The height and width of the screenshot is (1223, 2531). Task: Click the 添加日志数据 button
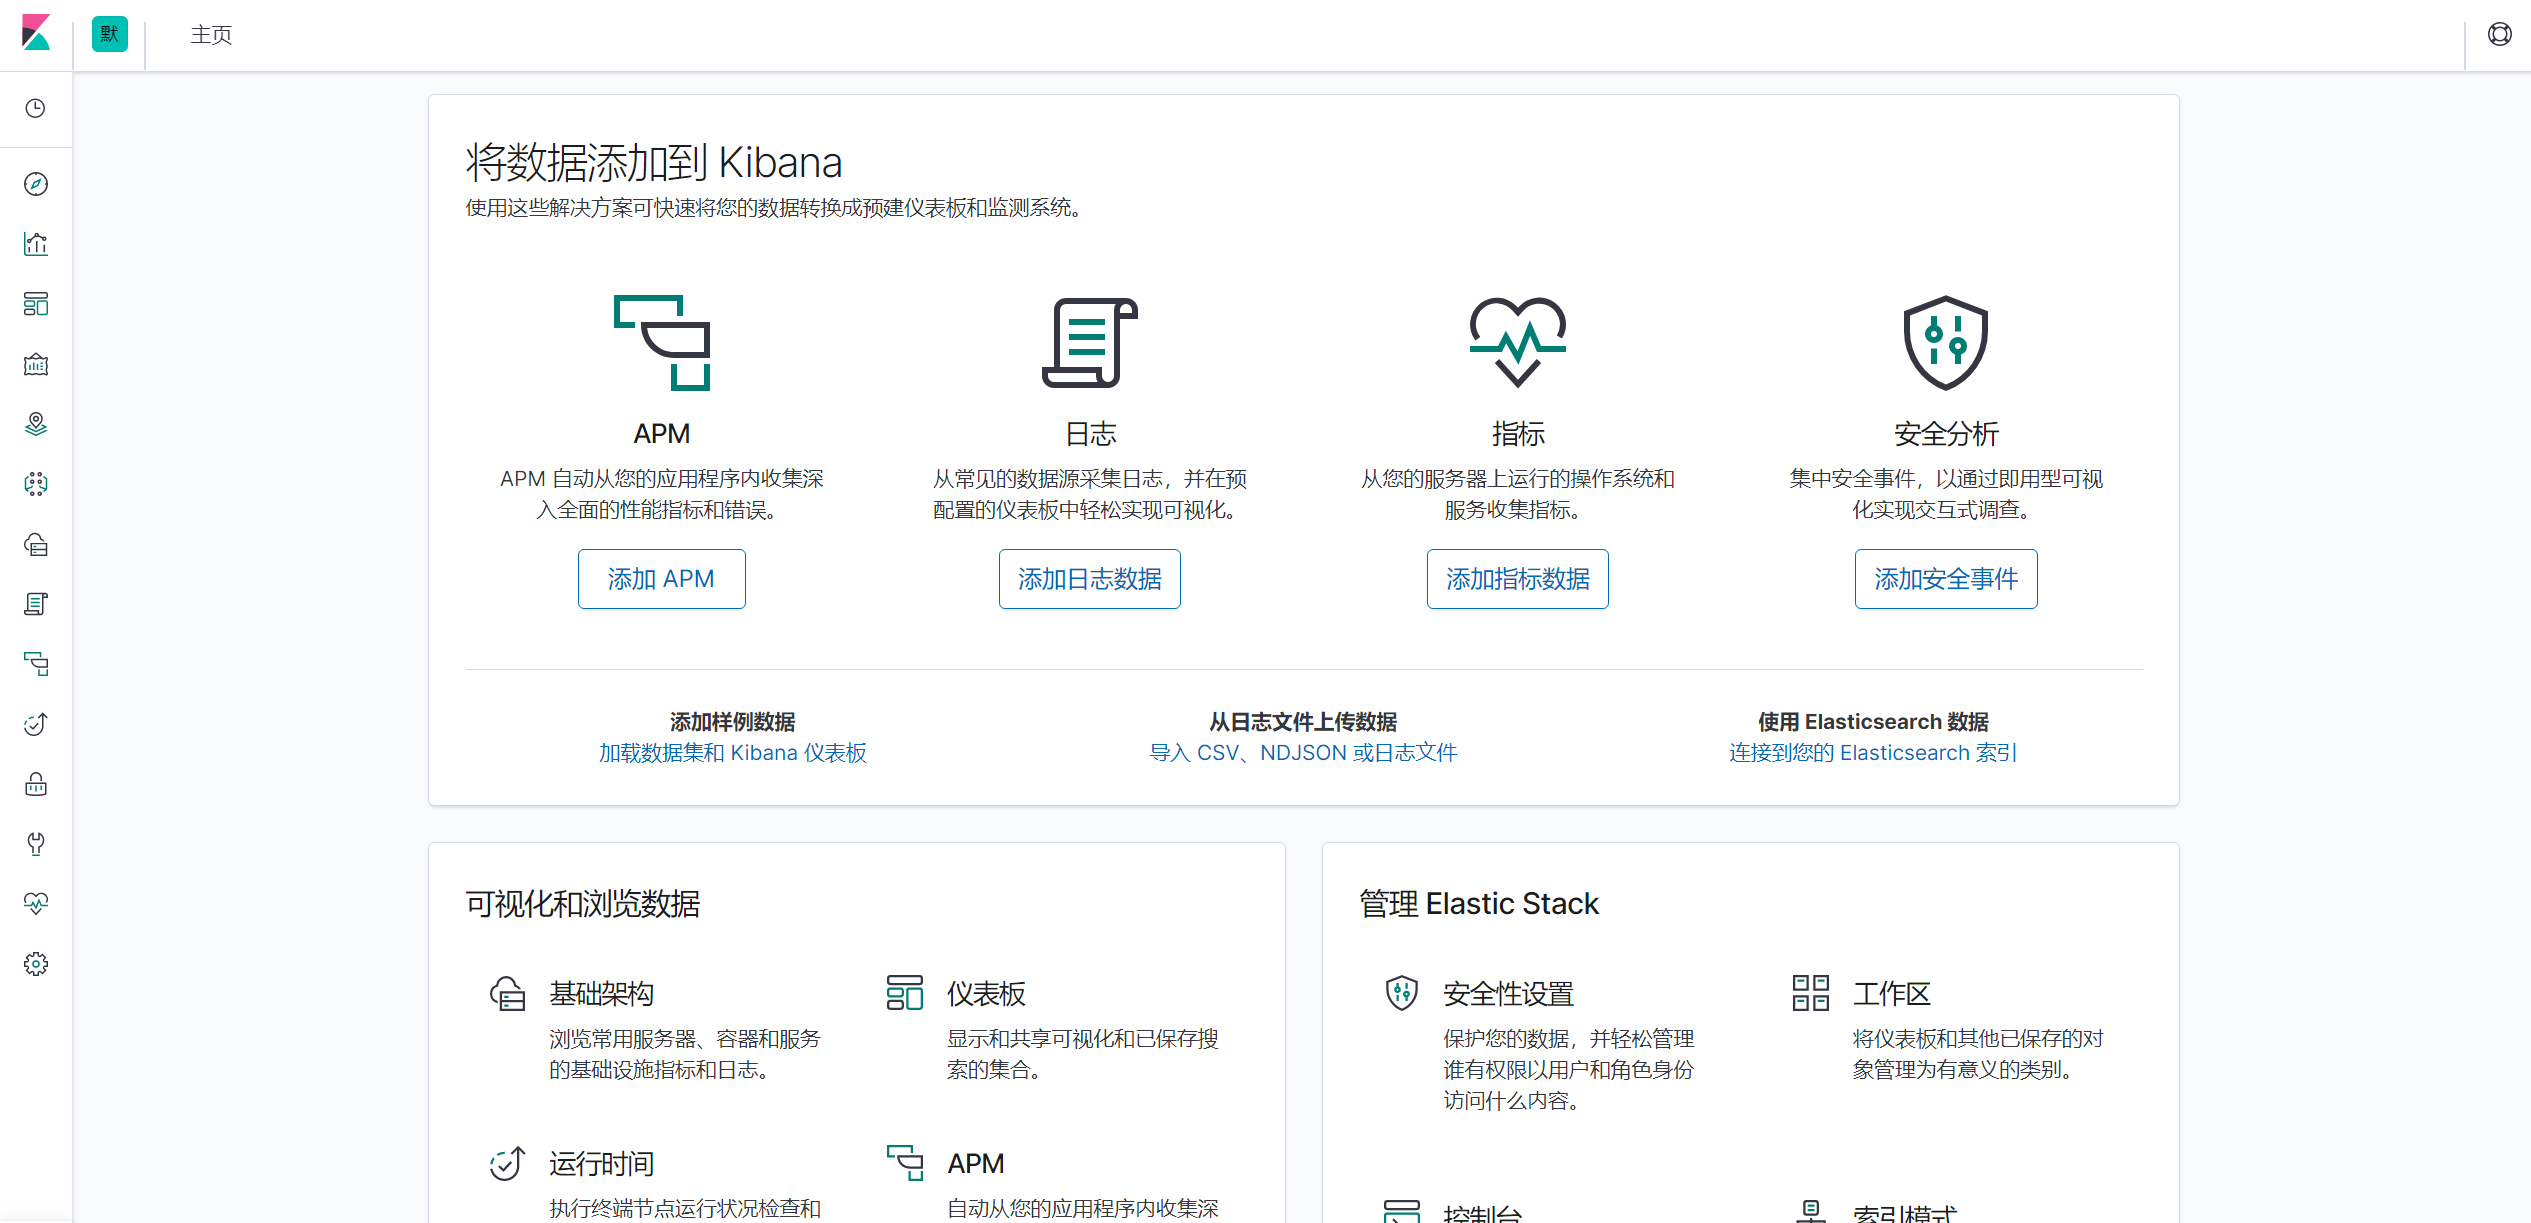(1089, 578)
